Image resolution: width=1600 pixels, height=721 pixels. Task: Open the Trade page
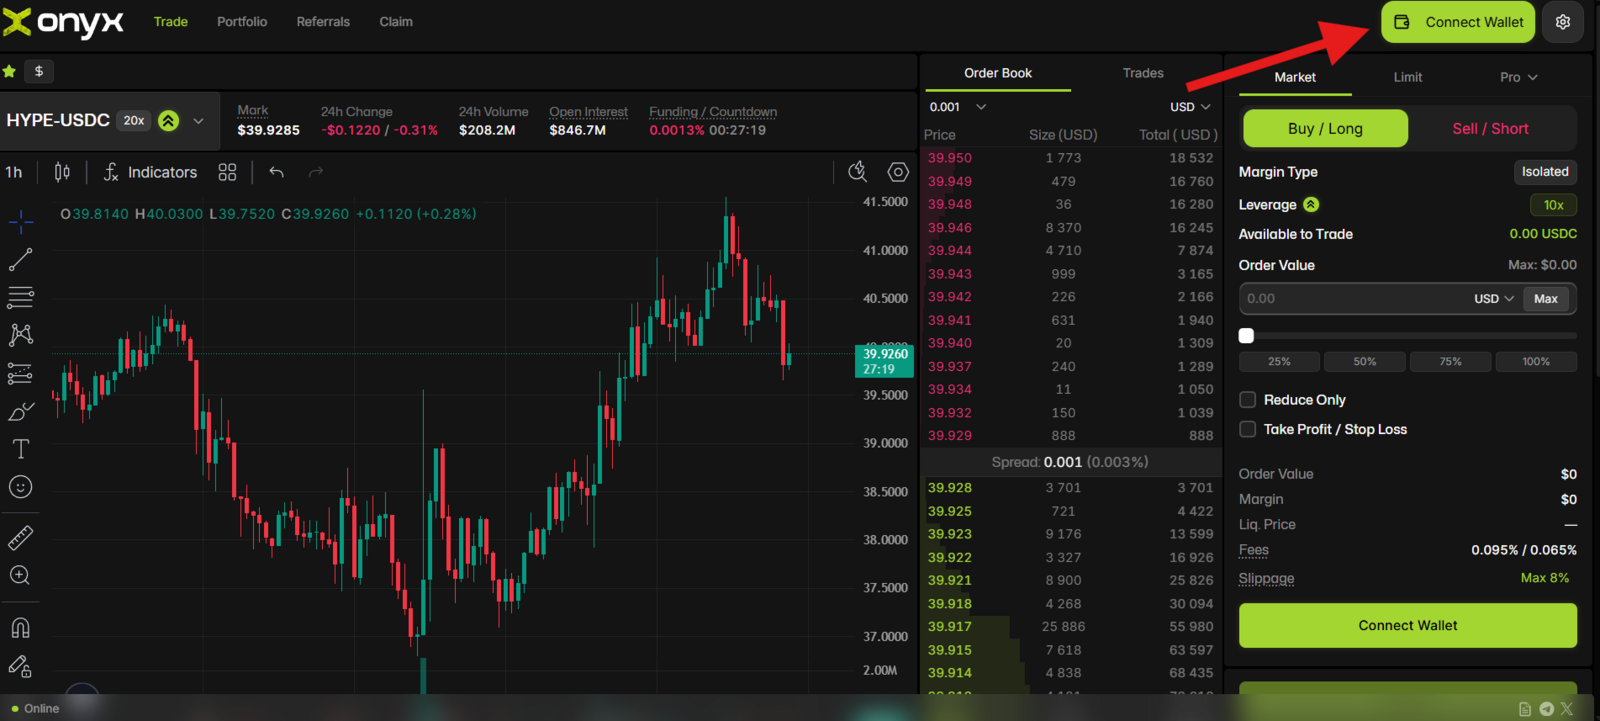coord(171,21)
